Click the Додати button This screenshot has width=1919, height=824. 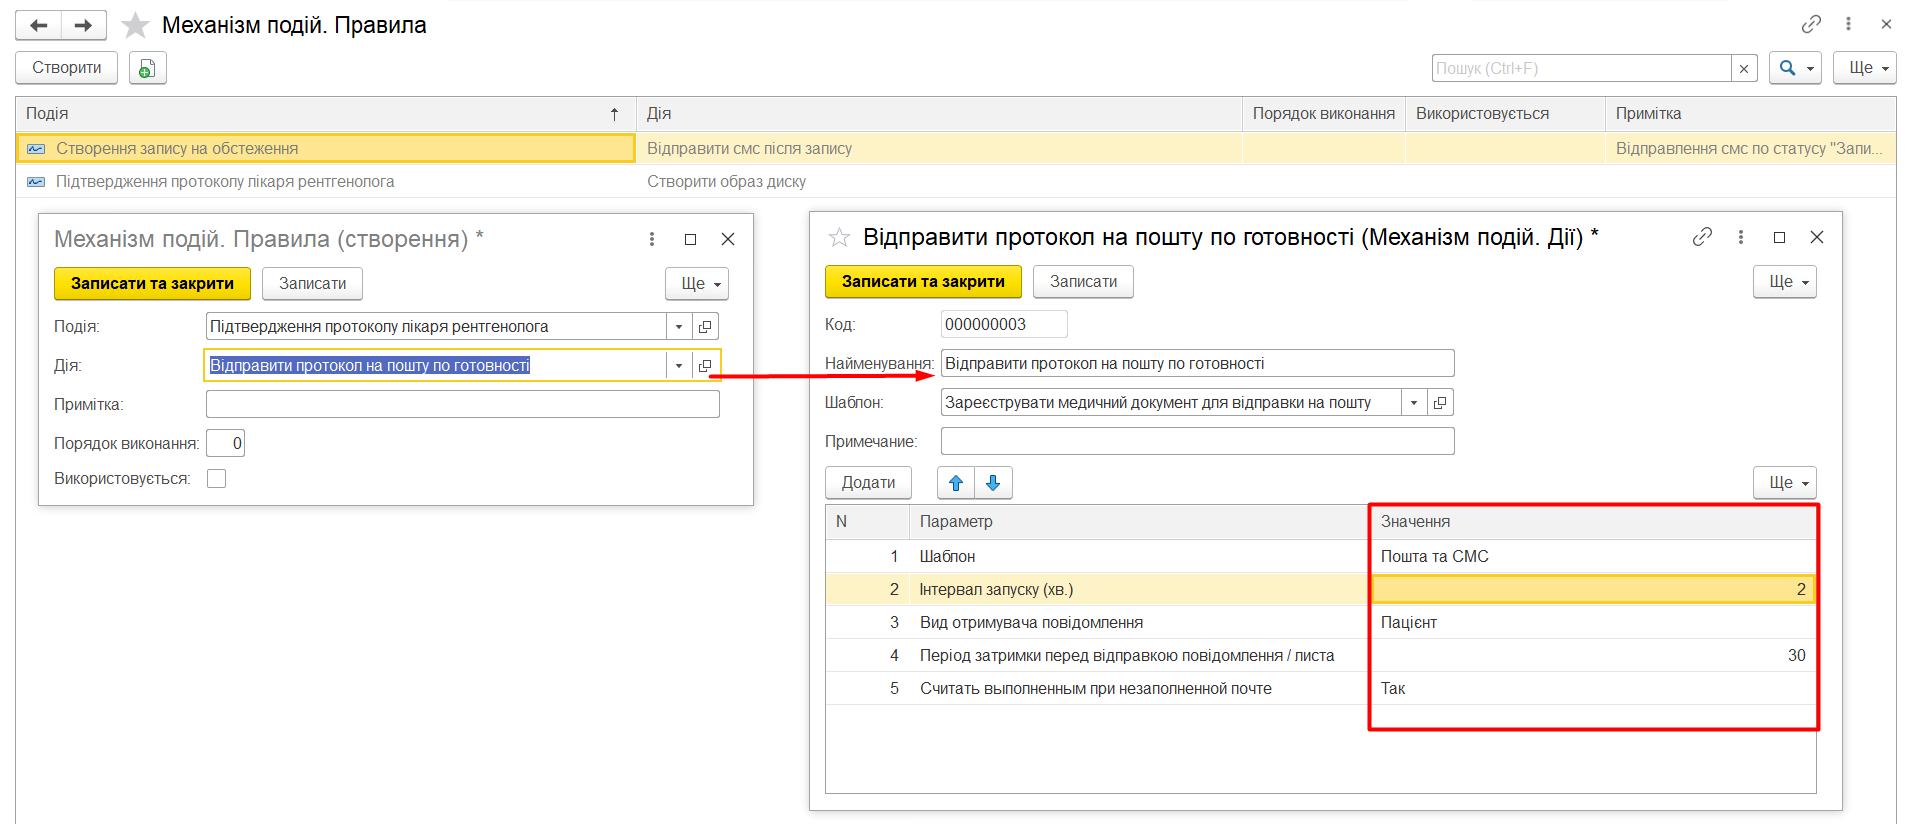868,483
